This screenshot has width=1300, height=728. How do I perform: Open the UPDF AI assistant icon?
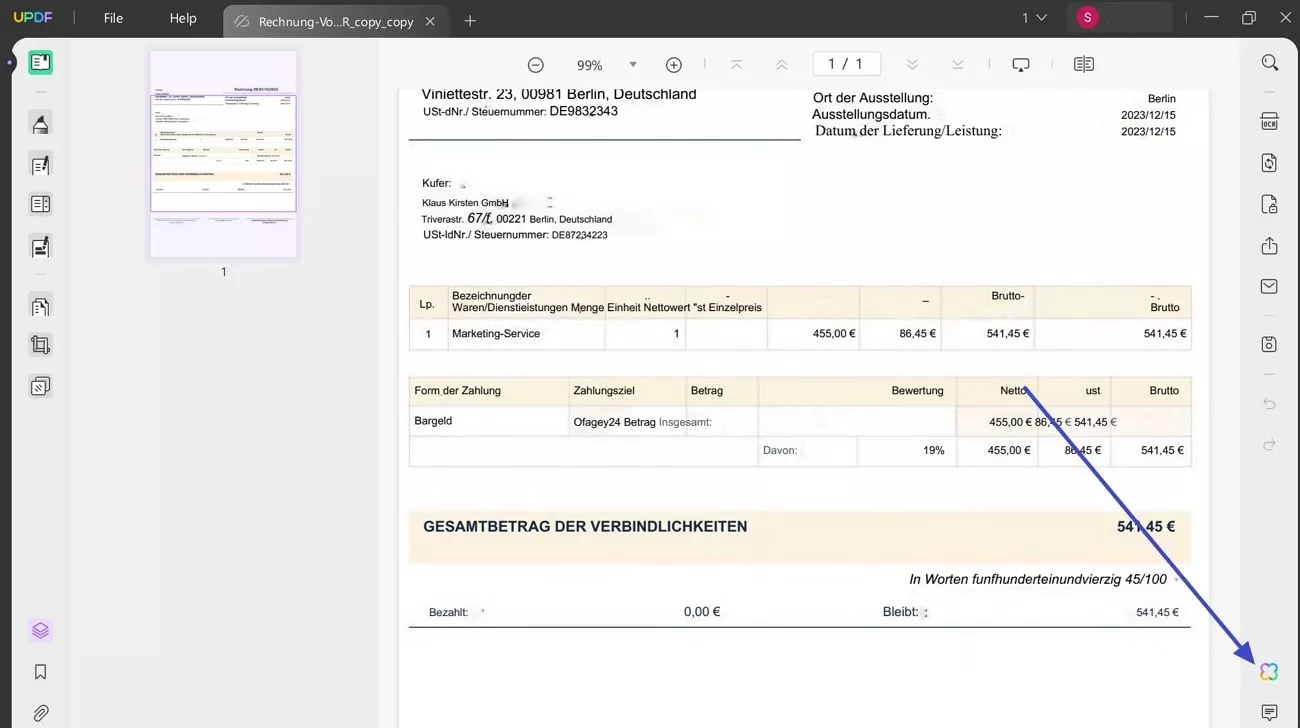(1268, 671)
